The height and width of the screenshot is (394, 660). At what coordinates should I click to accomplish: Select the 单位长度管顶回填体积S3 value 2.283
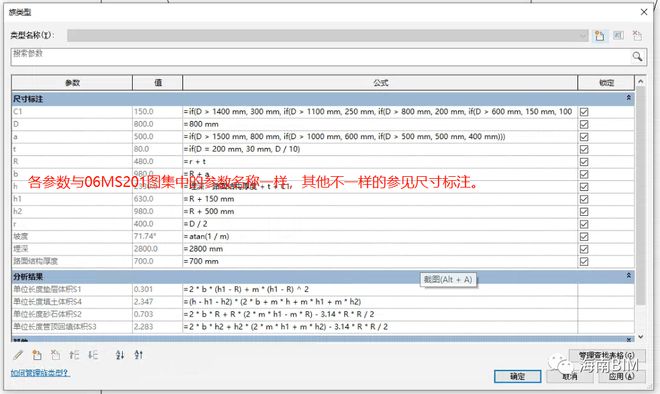tap(157, 327)
